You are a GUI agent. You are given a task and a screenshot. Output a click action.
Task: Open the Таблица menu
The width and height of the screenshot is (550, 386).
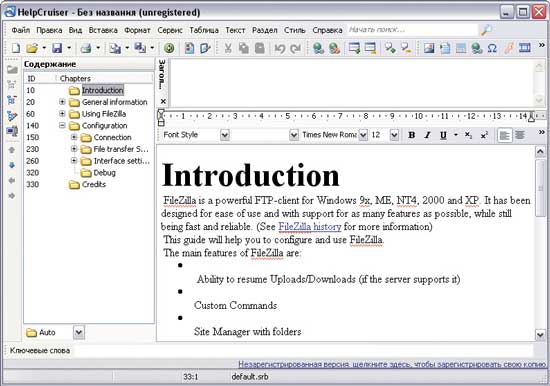click(204, 30)
